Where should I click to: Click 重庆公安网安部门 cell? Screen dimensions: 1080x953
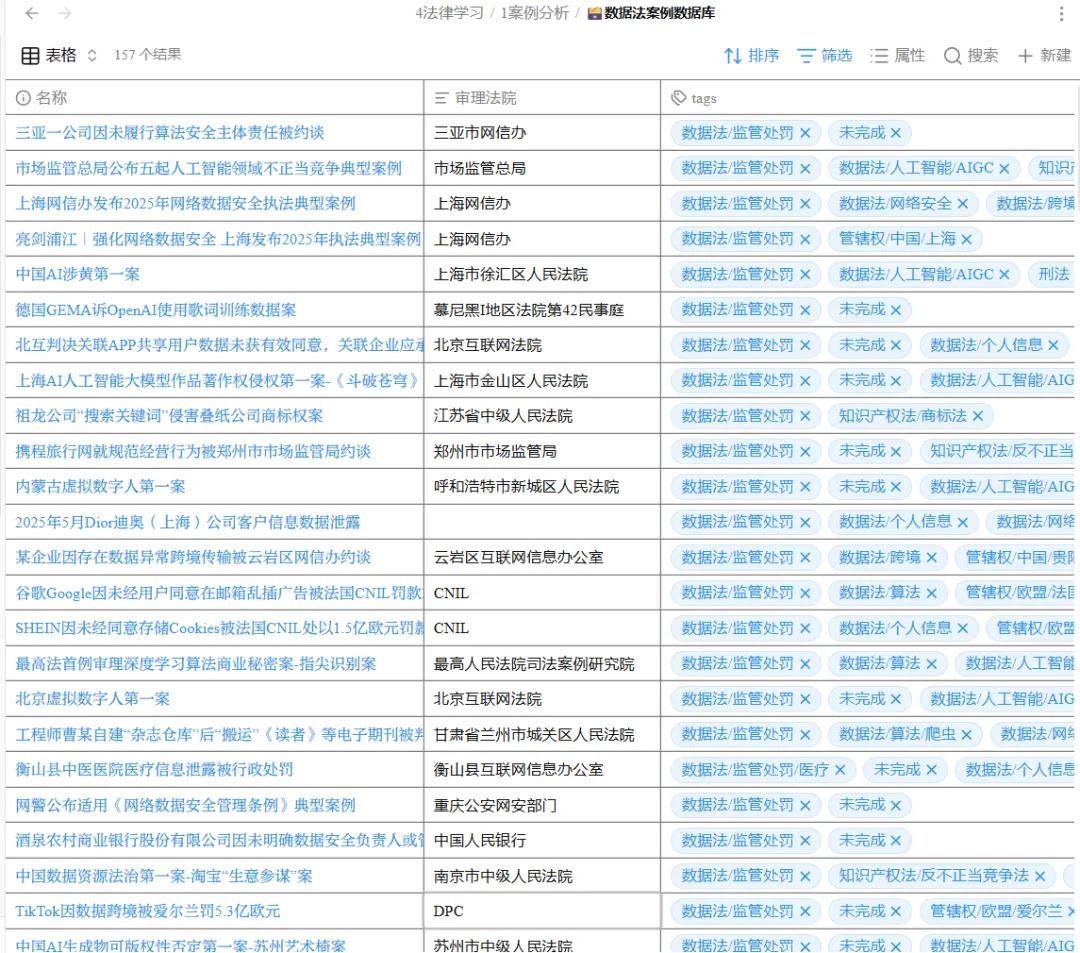(542, 805)
